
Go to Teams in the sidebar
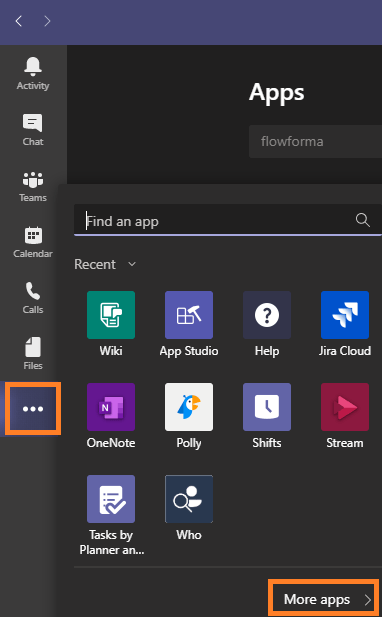[x=33, y=187]
